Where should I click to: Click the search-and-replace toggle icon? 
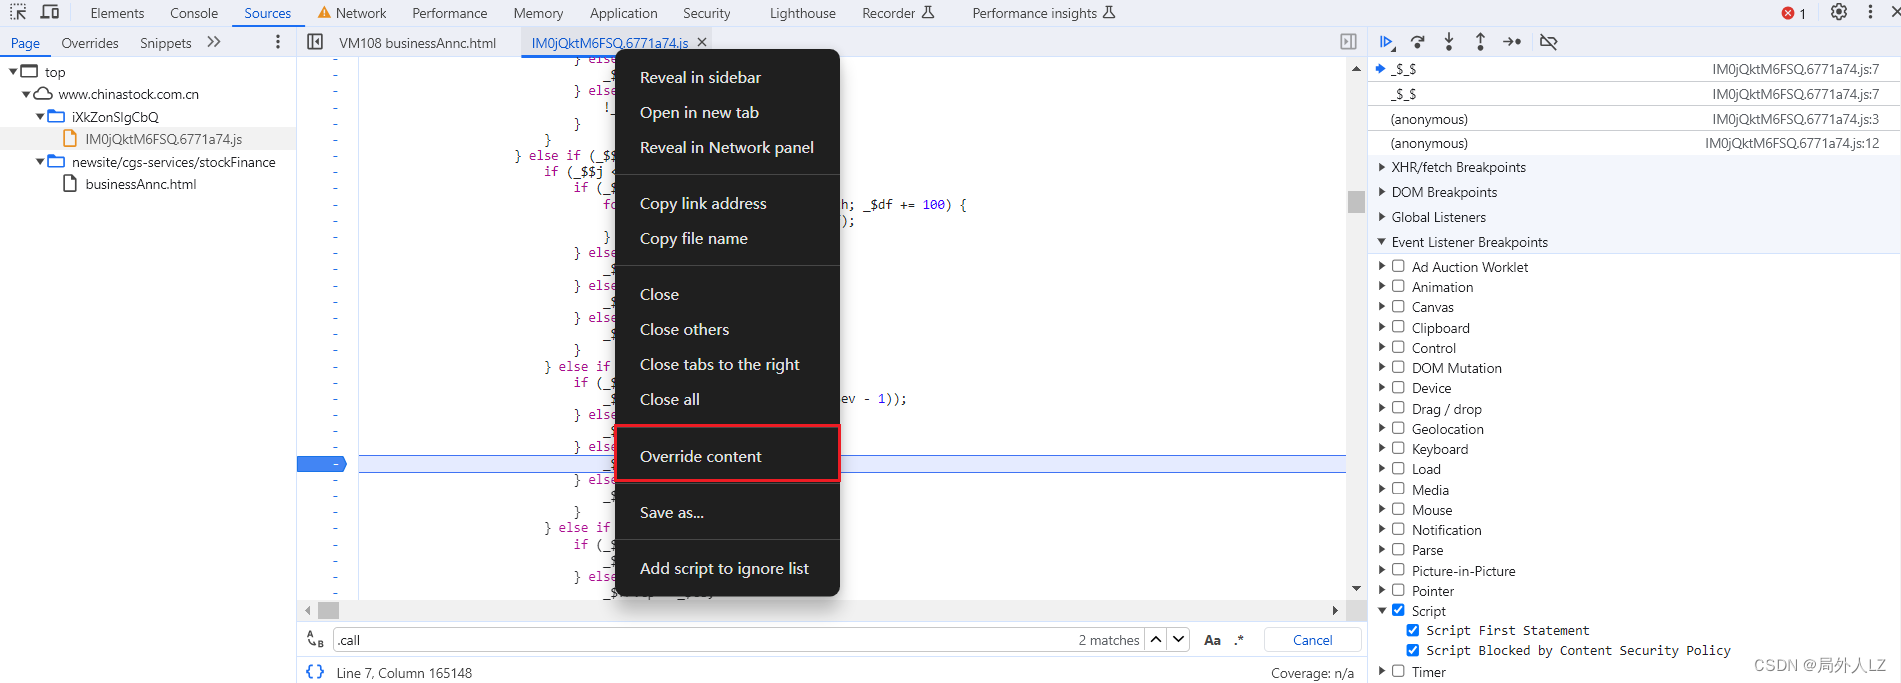tap(315, 640)
